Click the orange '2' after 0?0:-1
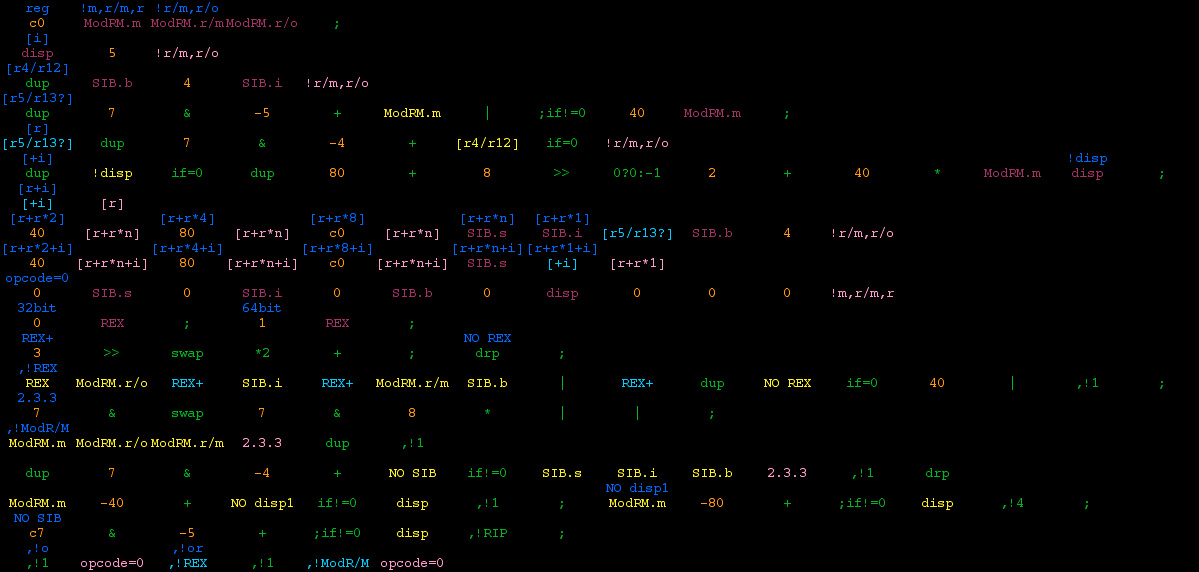Screen dimensions: 1199x572 pos(712,174)
